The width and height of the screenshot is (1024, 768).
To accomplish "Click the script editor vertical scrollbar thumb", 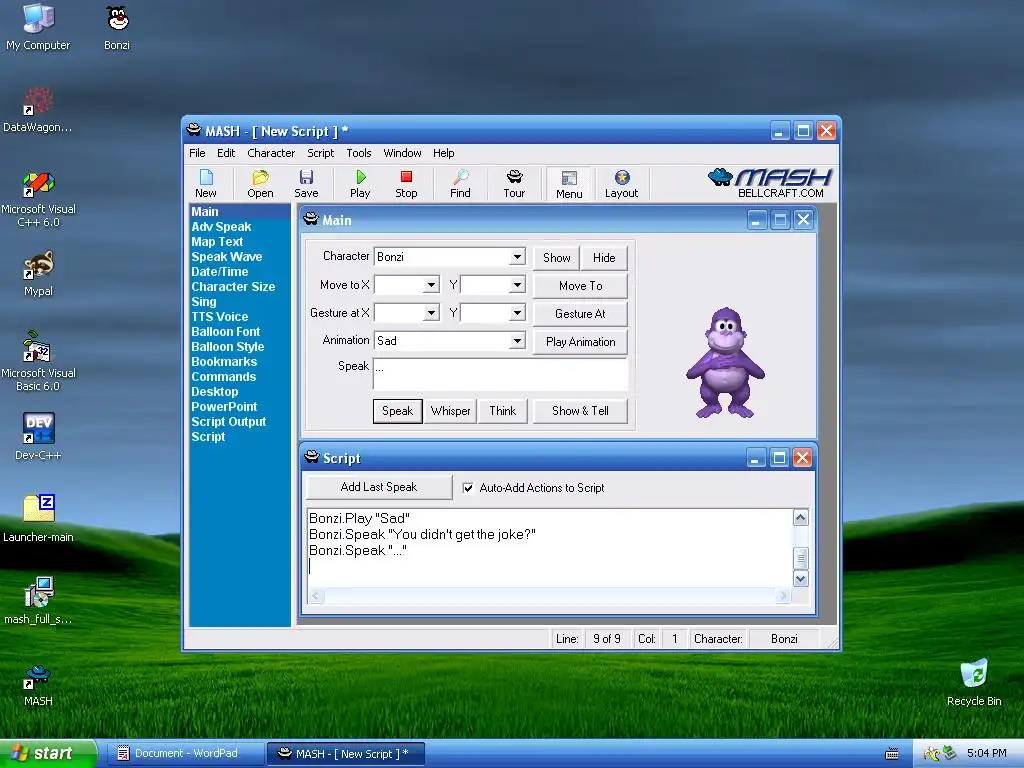I will click(x=801, y=558).
